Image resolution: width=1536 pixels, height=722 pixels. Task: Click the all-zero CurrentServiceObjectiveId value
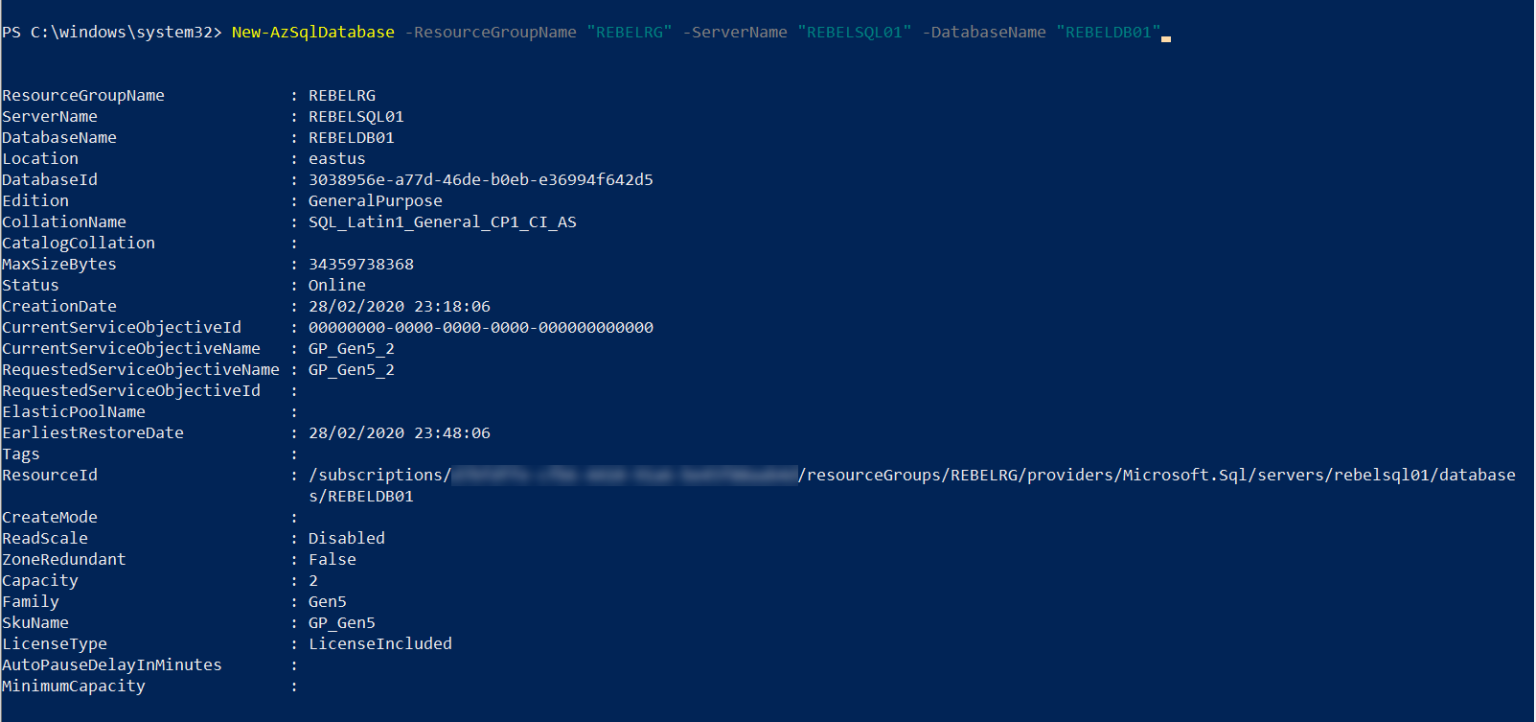click(480, 327)
